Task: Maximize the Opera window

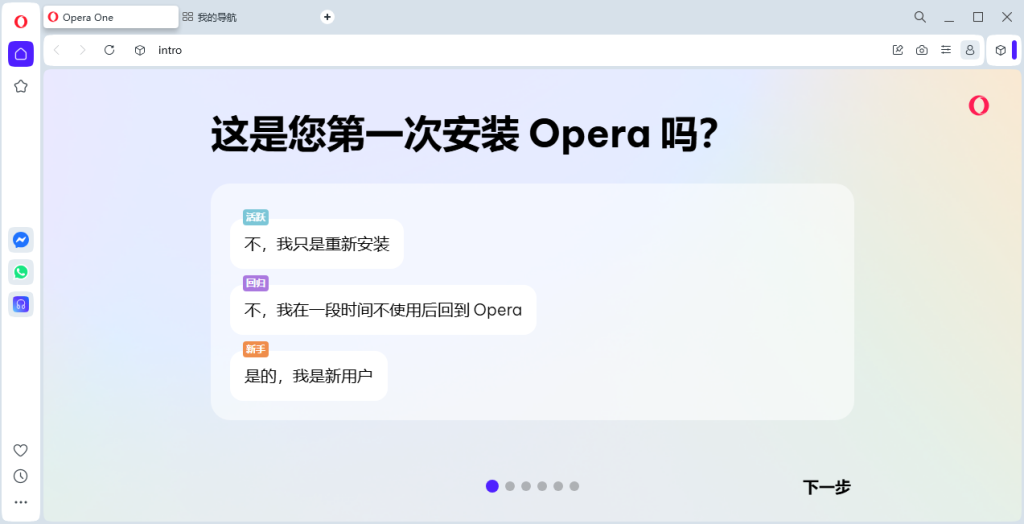Action: [x=978, y=18]
